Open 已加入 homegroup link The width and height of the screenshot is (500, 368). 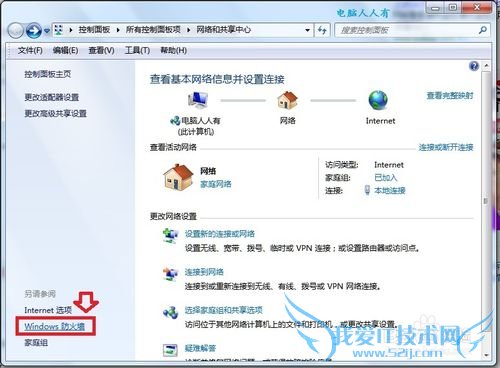pyautogui.click(x=386, y=178)
